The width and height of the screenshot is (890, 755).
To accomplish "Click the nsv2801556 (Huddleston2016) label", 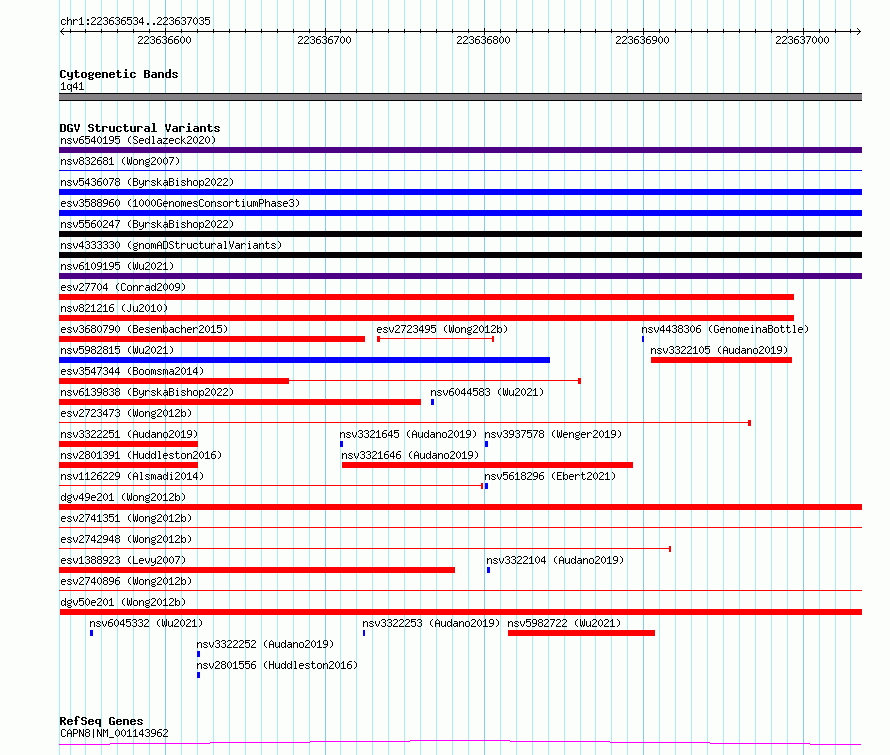I will pyautogui.click(x=277, y=665).
